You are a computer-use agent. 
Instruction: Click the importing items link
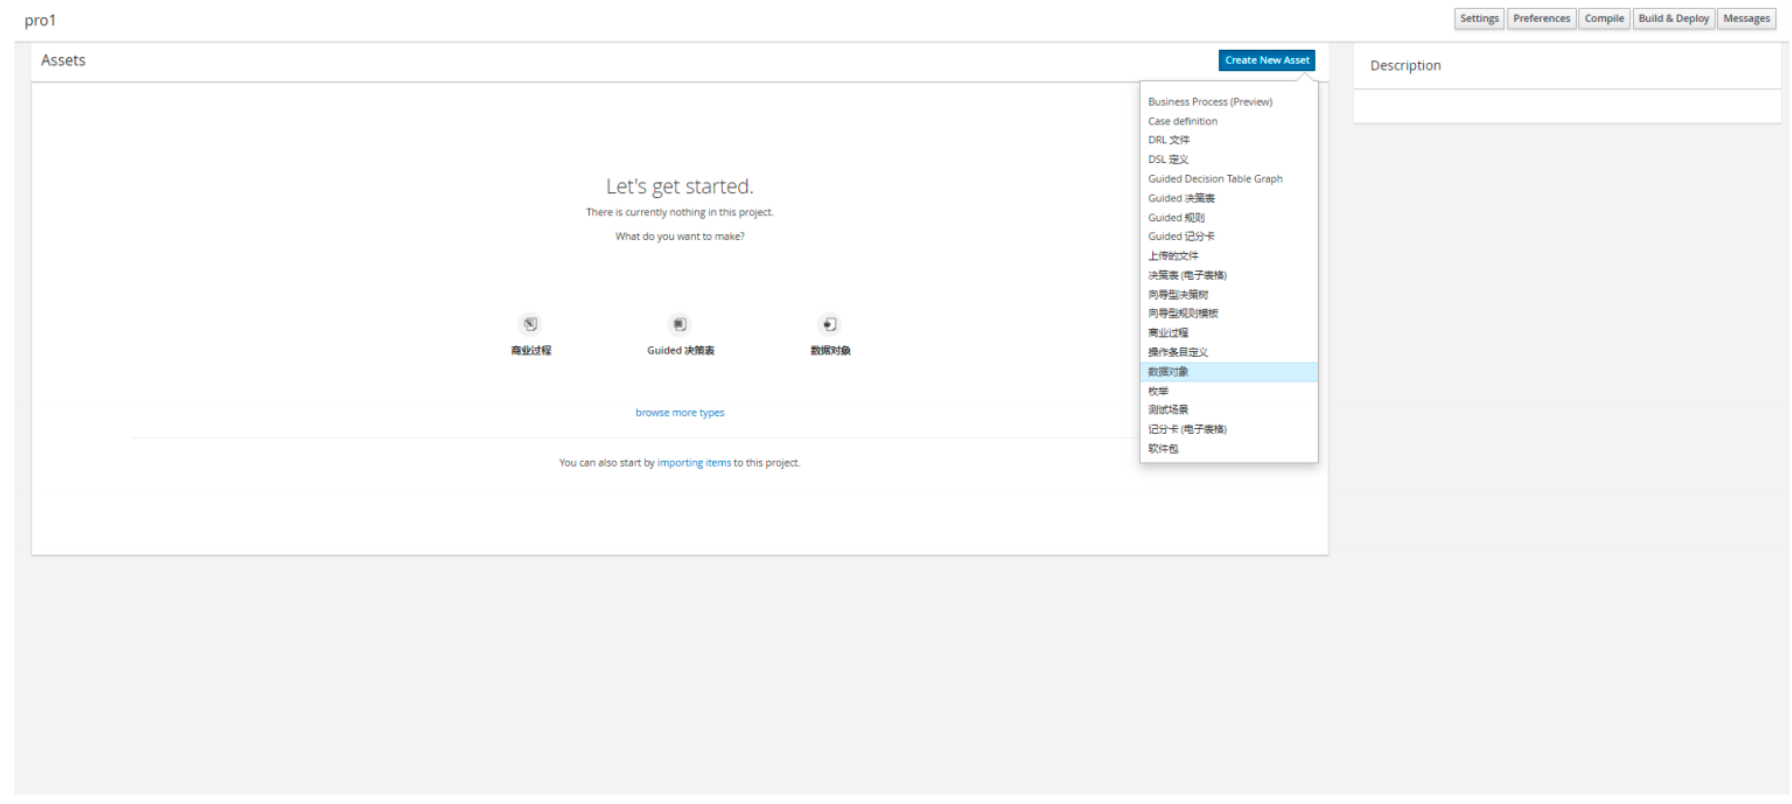[694, 463]
